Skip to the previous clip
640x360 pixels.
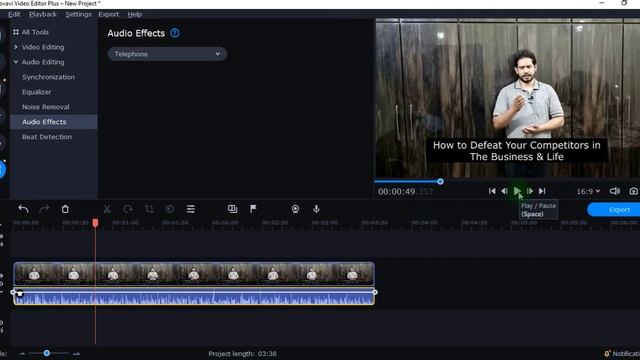coord(492,191)
